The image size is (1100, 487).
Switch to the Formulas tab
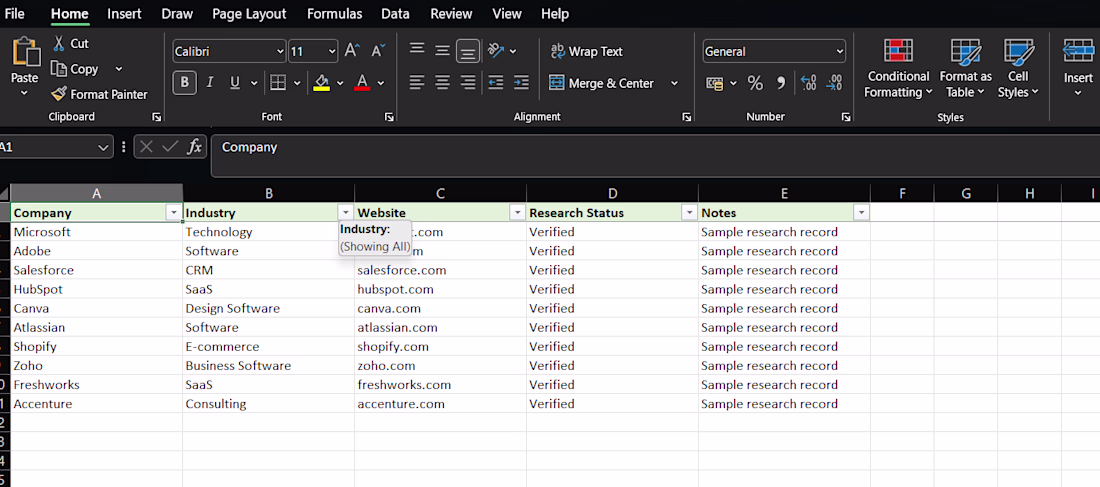point(335,13)
